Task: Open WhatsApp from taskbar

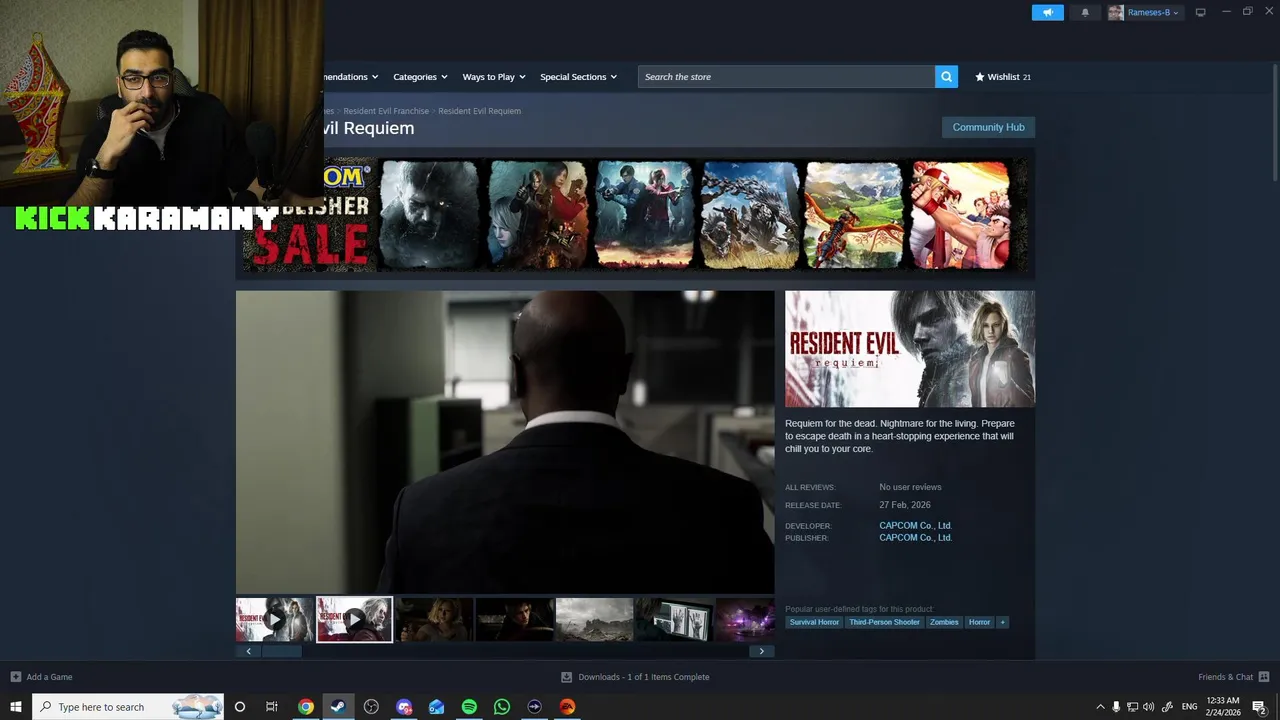Action: [x=502, y=707]
